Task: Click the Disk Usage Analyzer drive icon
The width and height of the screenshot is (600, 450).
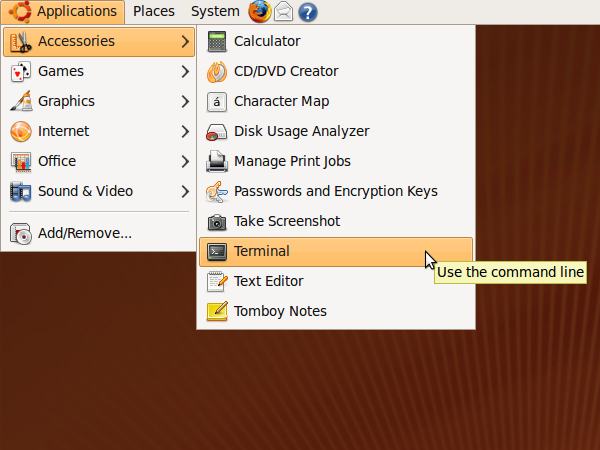Action: point(217,132)
